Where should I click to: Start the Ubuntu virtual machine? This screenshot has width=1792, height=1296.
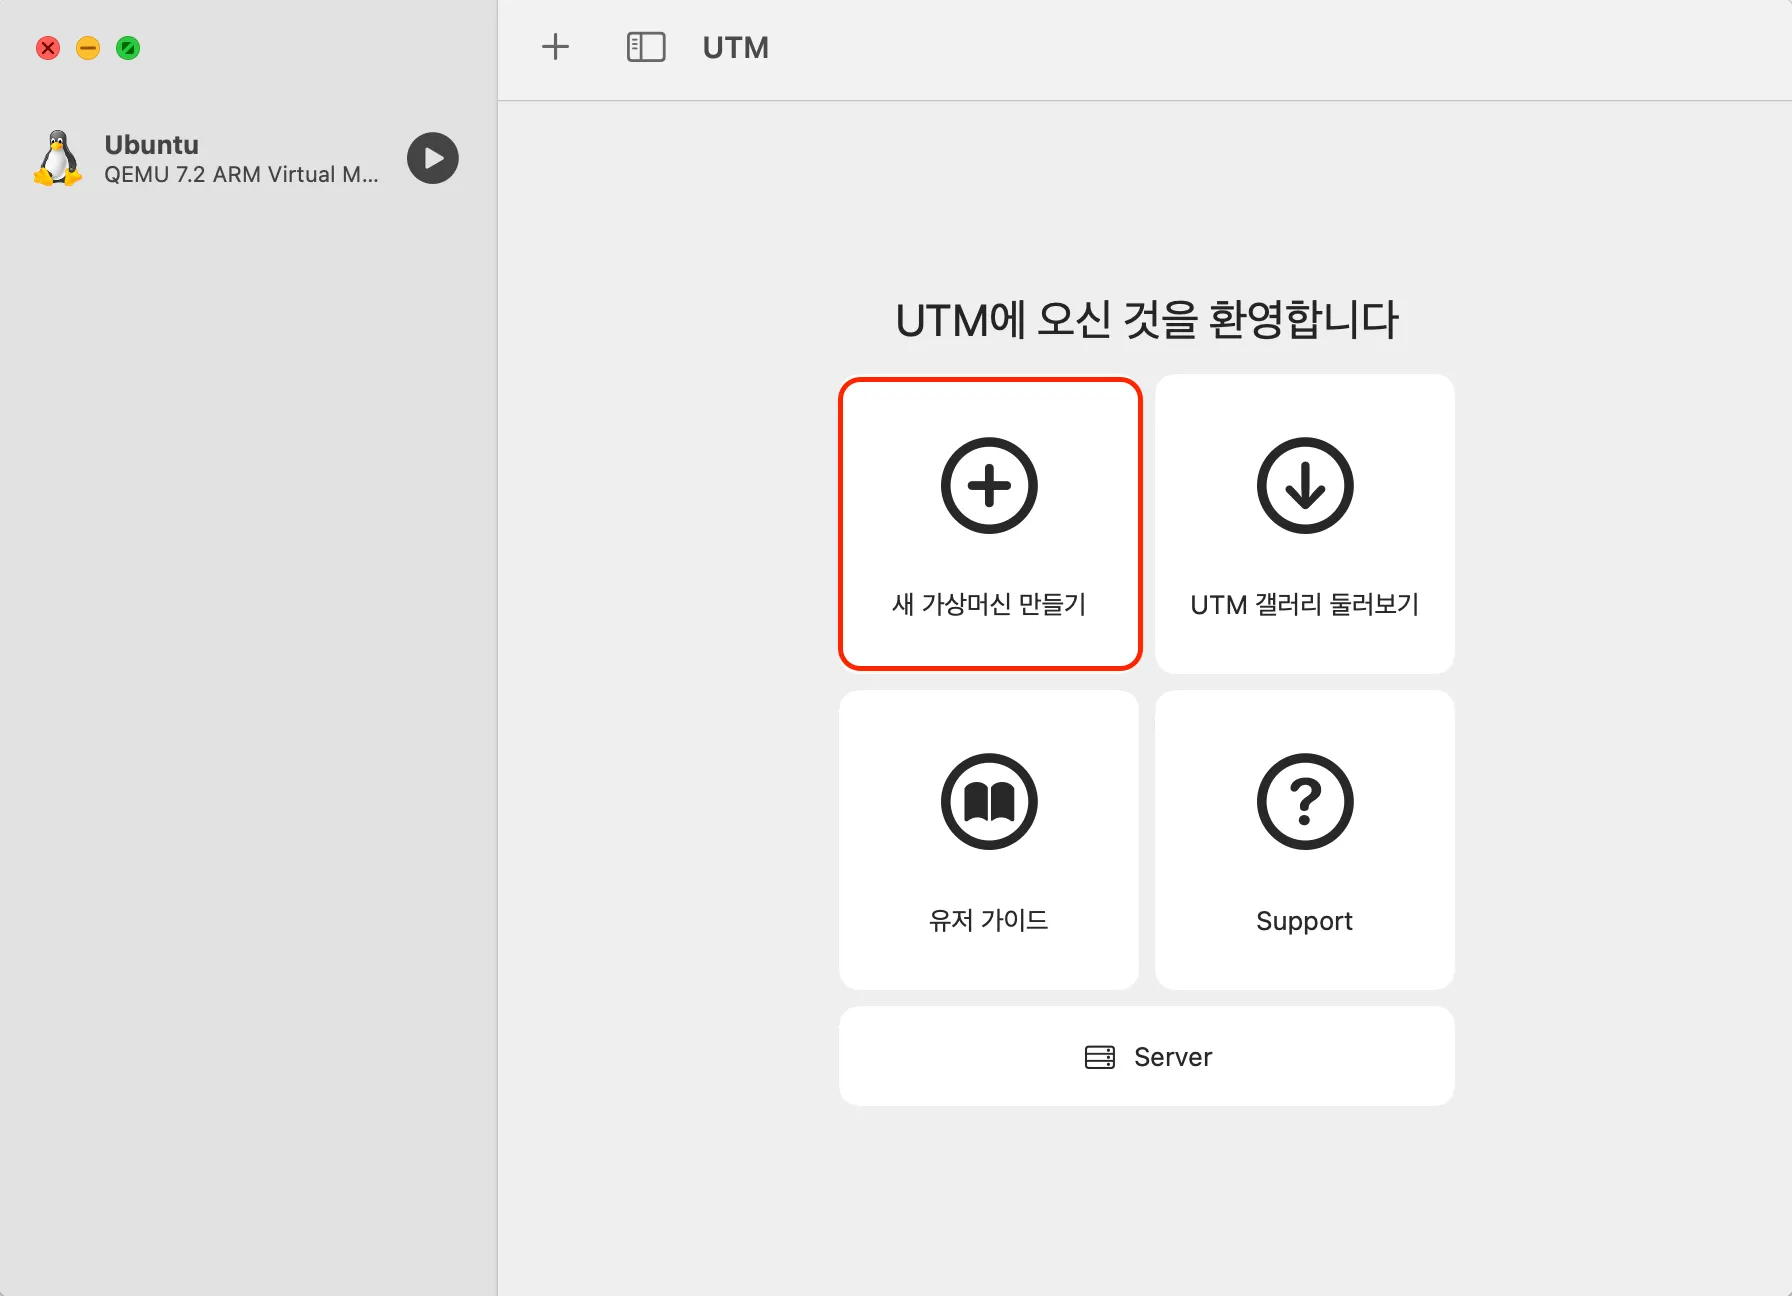point(433,158)
